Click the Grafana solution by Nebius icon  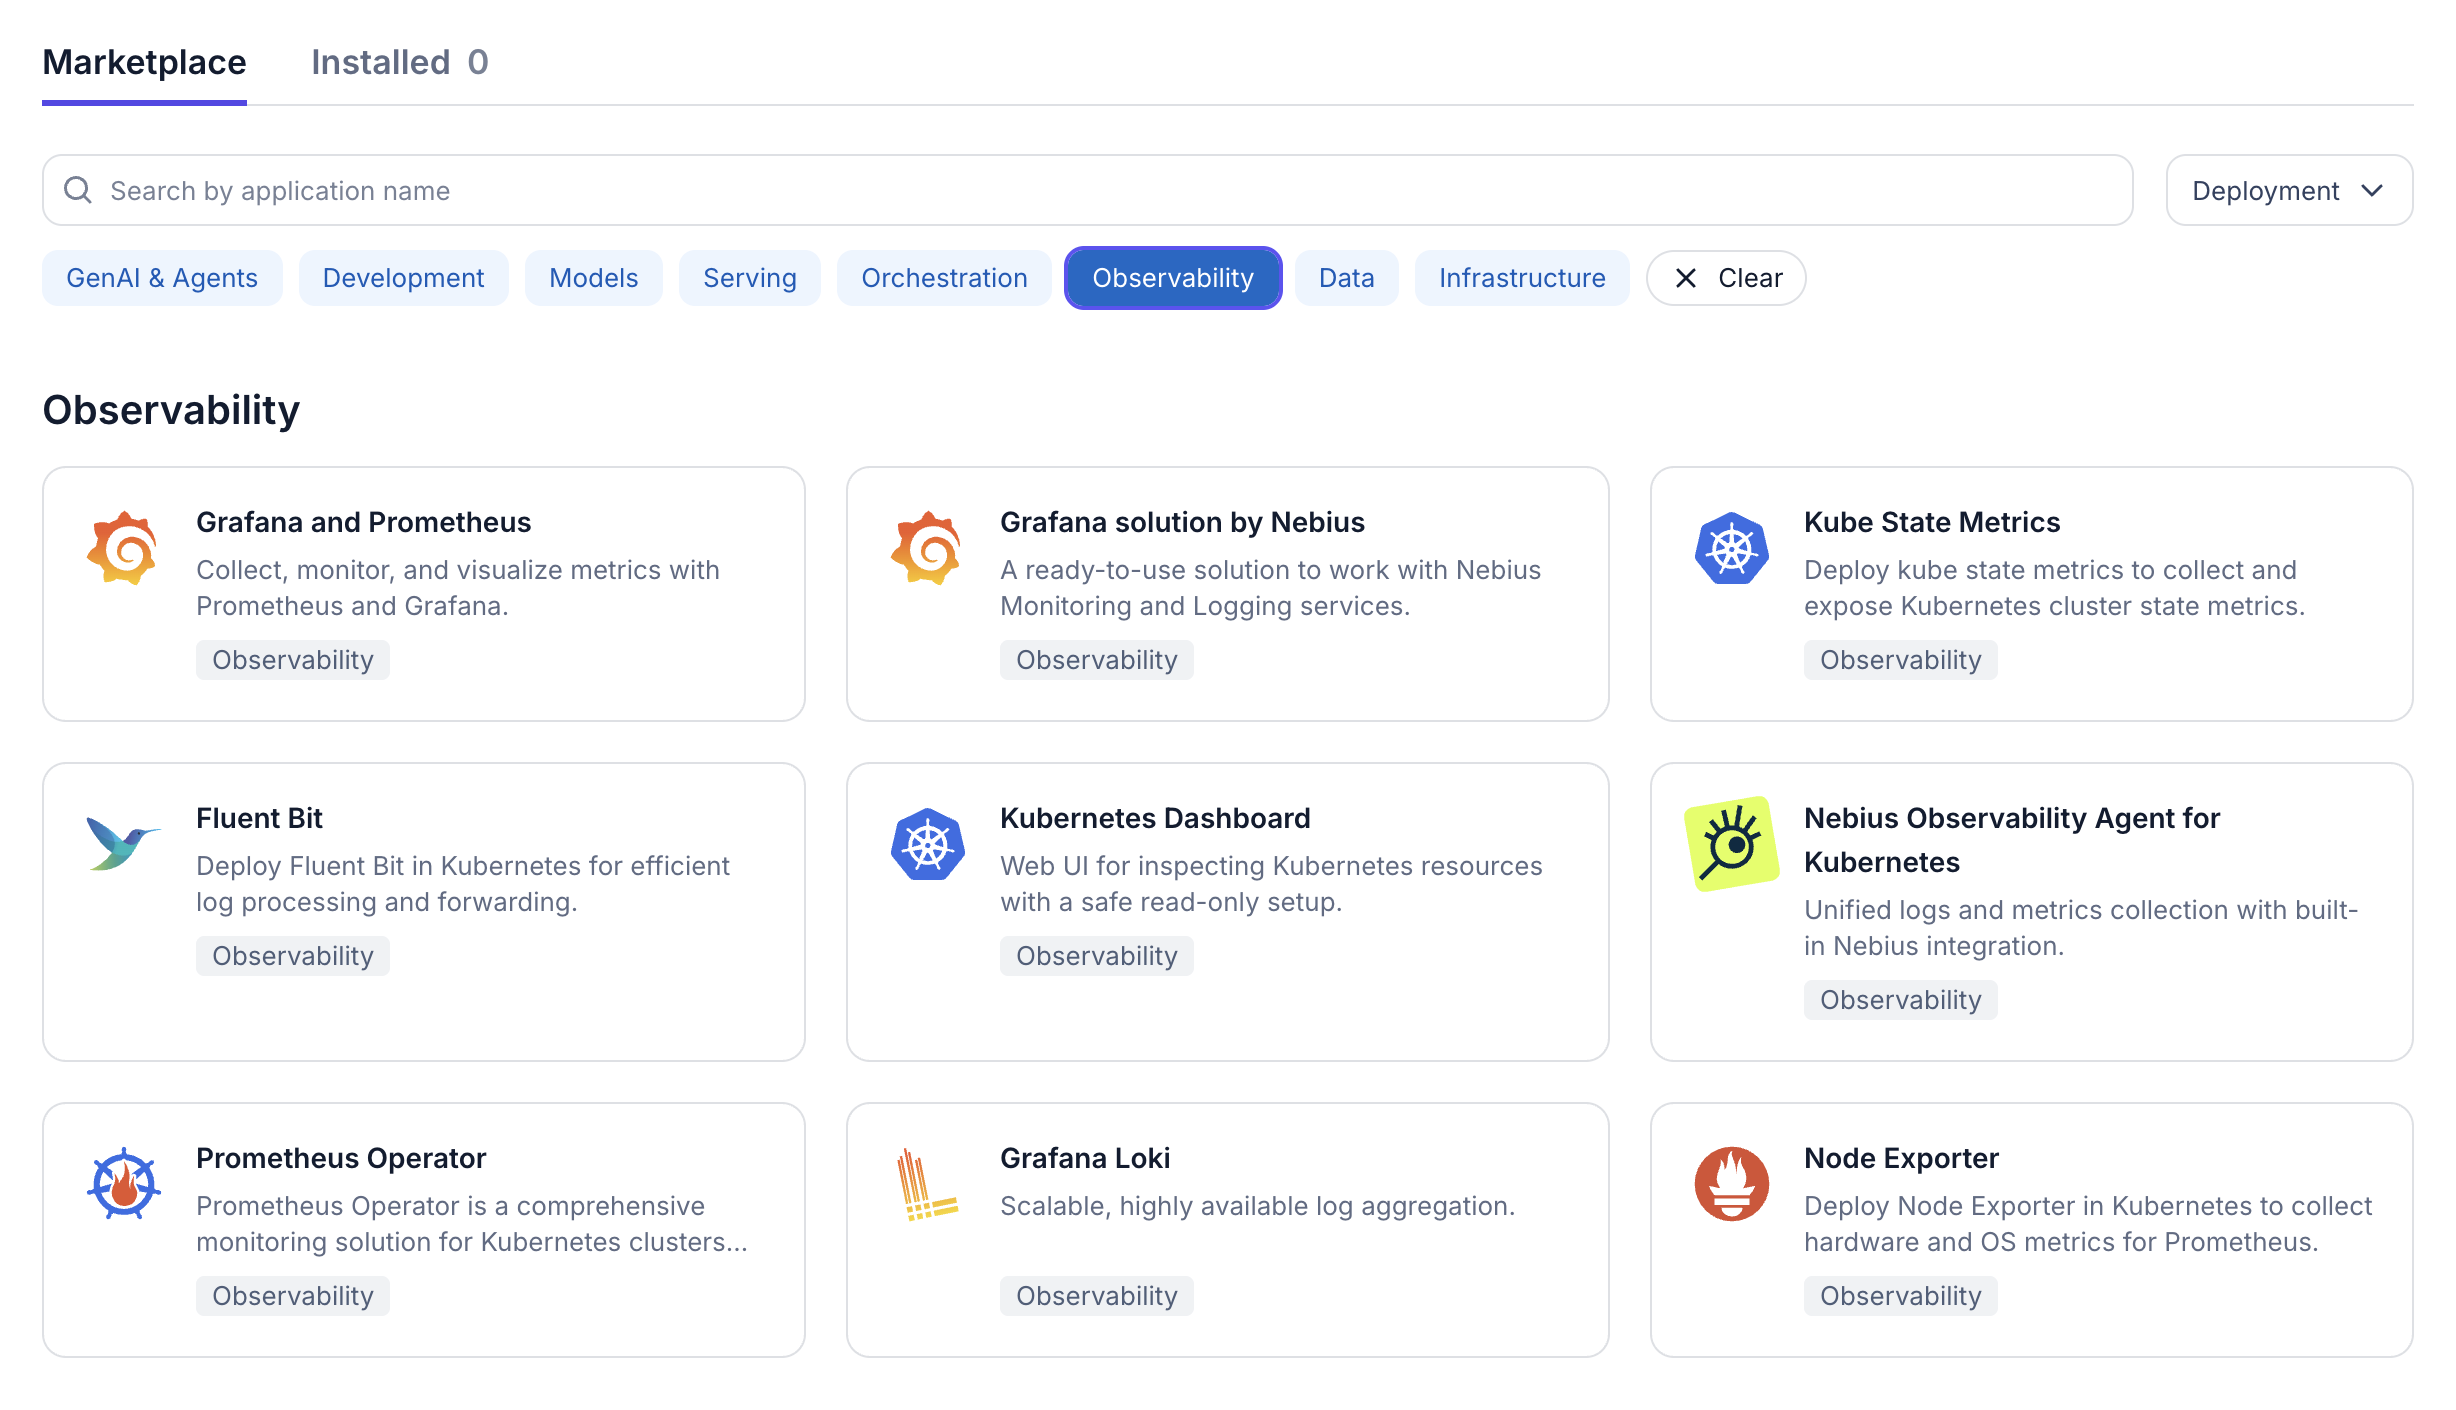(927, 547)
